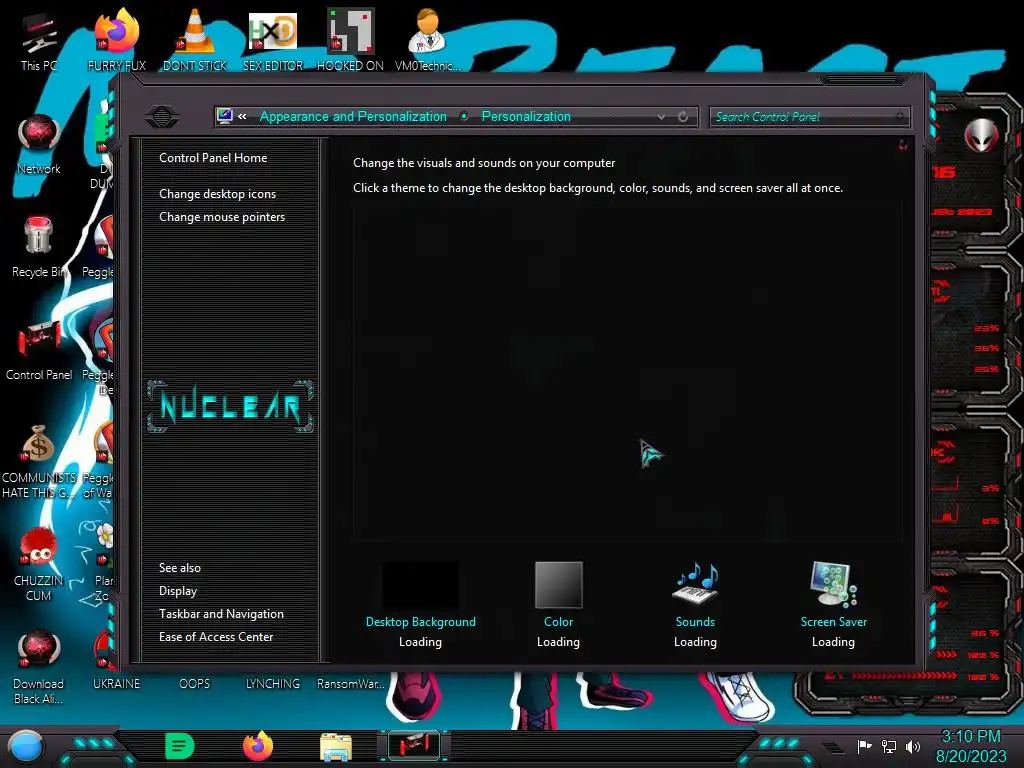Open the Desktop Background link
This screenshot has height=768, width=1024.
point(421,622)
